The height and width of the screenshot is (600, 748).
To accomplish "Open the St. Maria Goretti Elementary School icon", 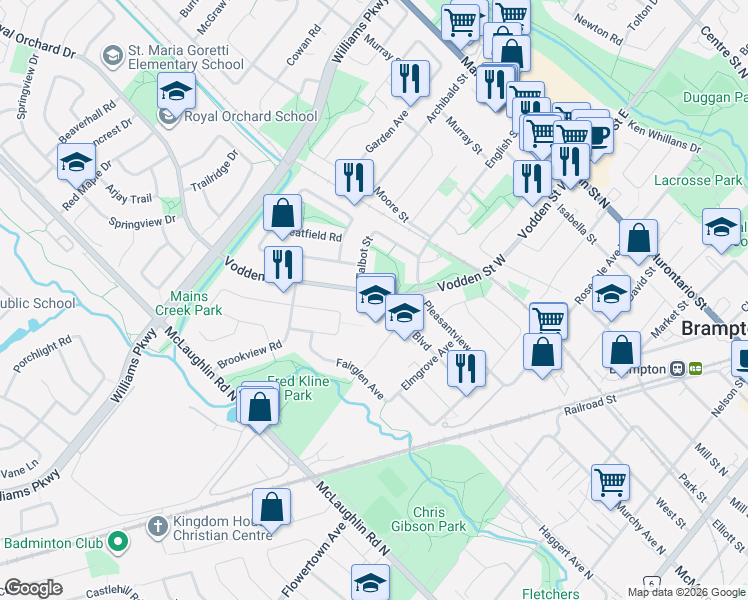I will pos(113,56).
